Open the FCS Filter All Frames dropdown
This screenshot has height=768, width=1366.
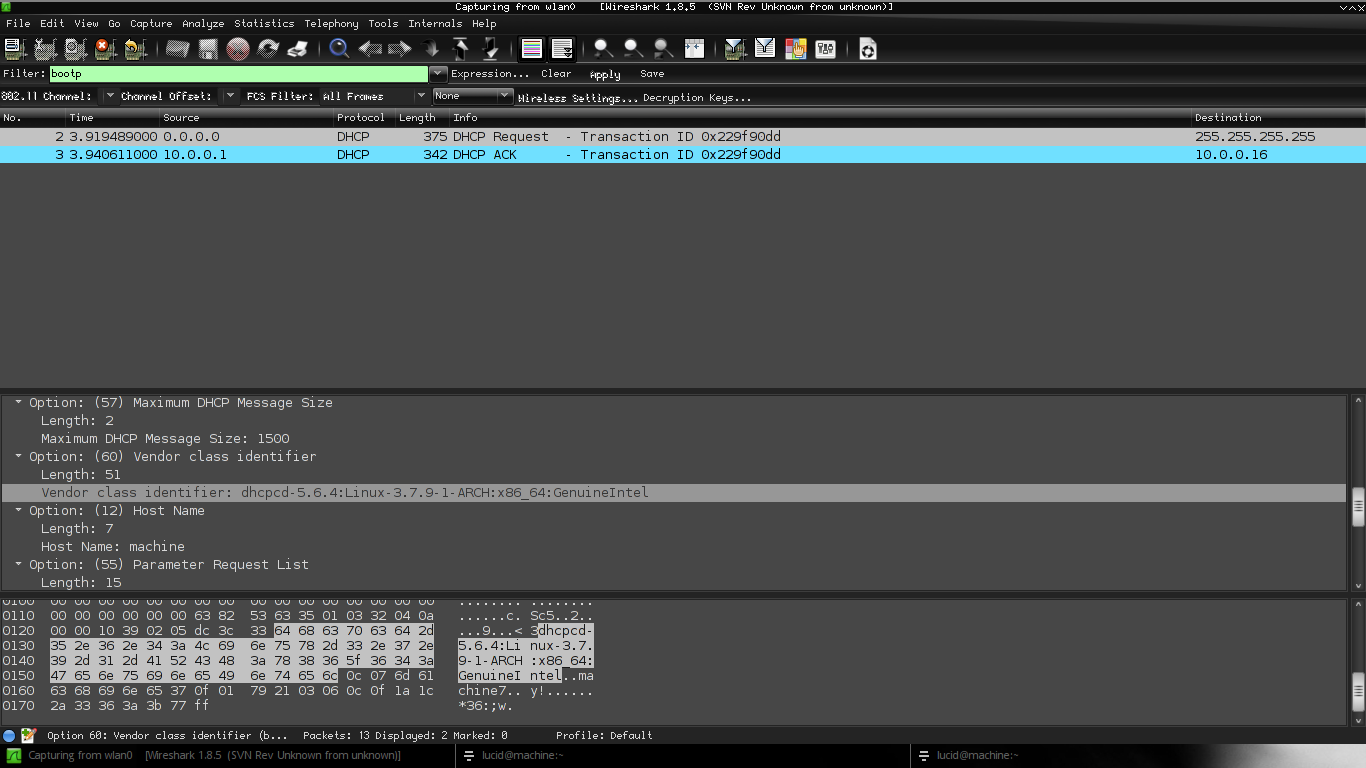pos(420,96)
